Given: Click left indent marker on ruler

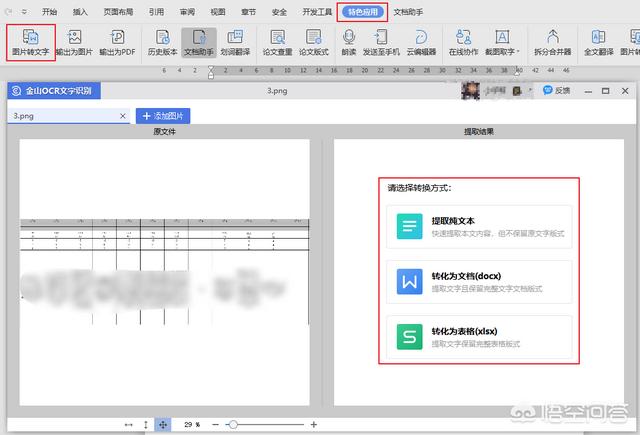Looking at the screenshot, I should coord(211,72).
